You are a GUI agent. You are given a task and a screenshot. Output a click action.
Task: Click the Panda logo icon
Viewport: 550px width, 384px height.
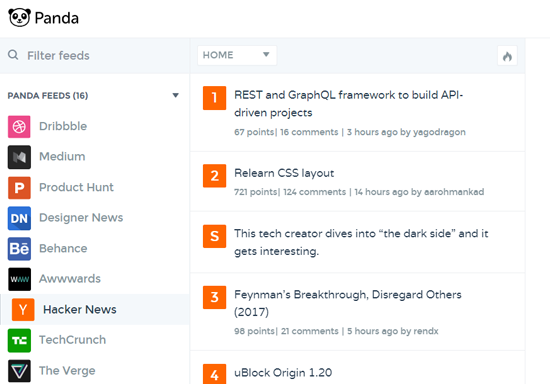coord(19,18)
